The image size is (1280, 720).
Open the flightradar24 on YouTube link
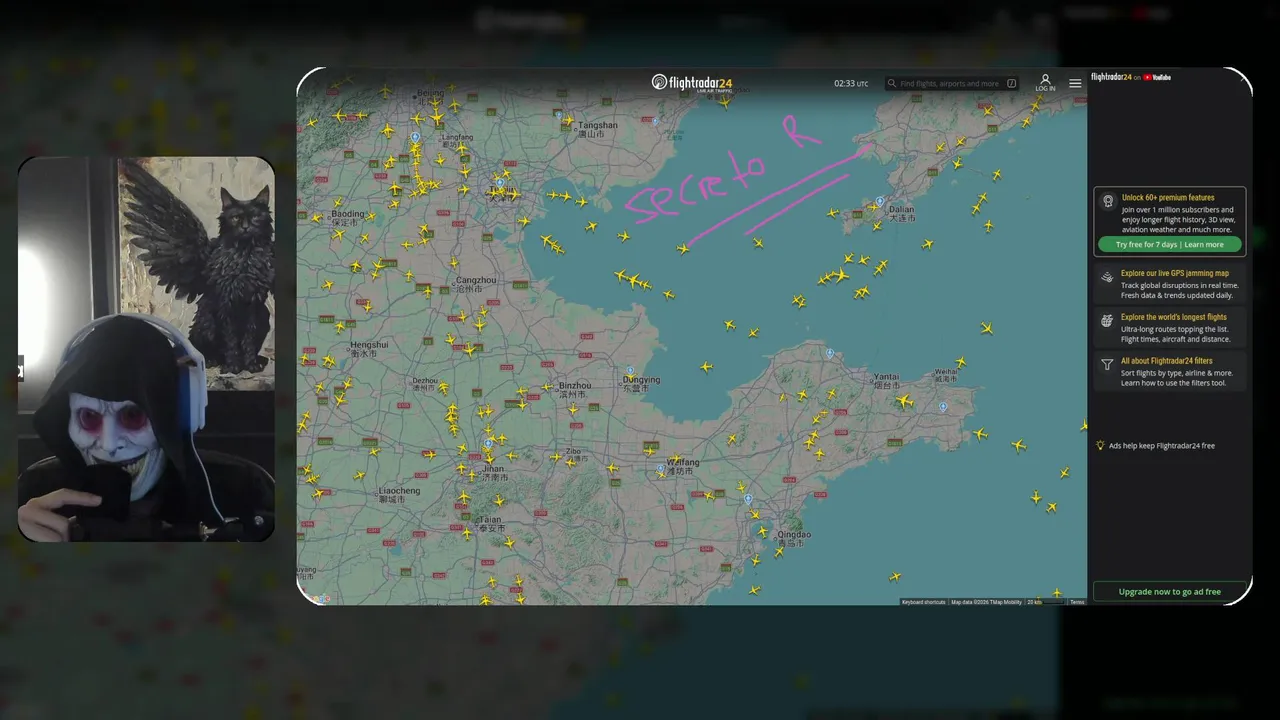point(1131,77)
